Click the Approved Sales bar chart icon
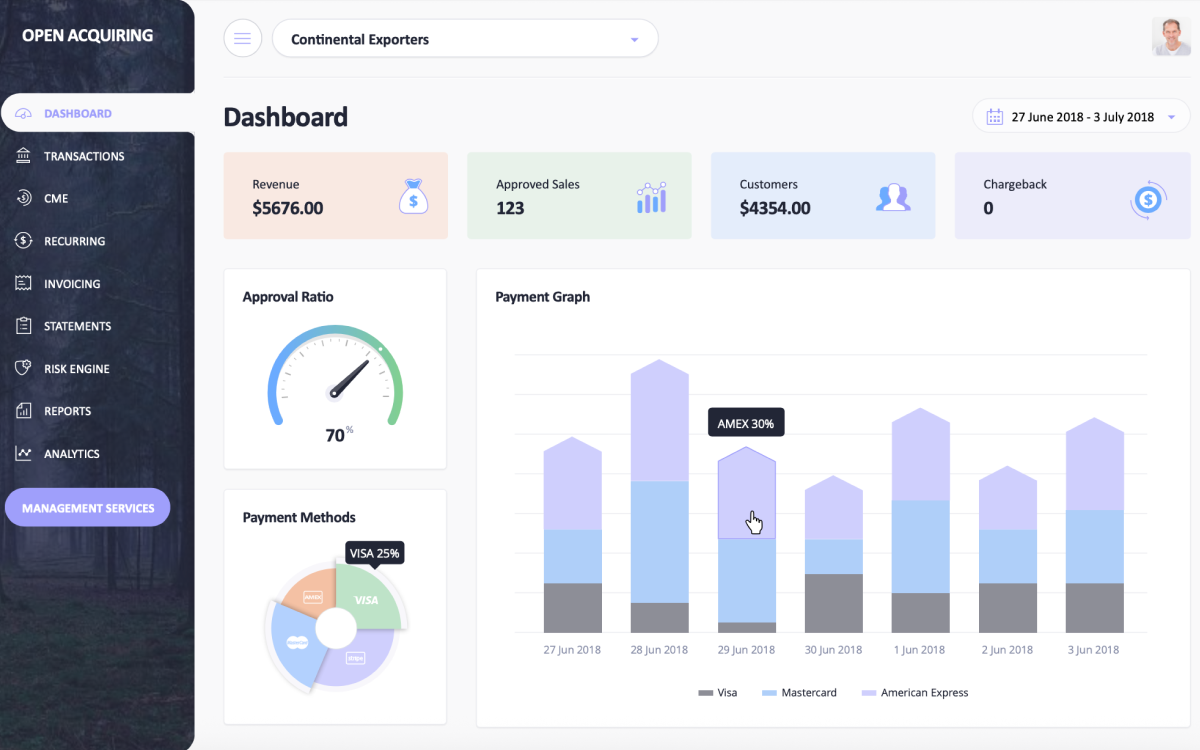Screen dimensions: 1200x750 (651, 197)
